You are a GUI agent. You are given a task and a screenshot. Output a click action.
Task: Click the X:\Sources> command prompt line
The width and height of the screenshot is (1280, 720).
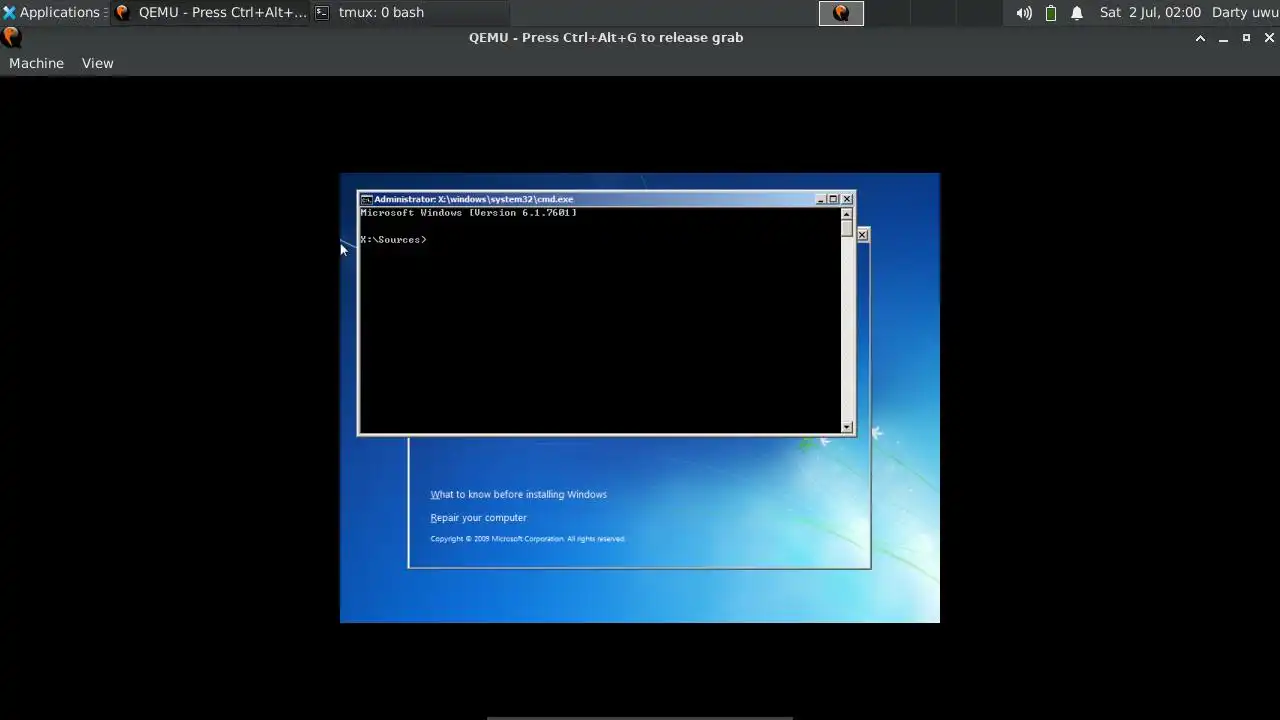click(x=393, y=240)
